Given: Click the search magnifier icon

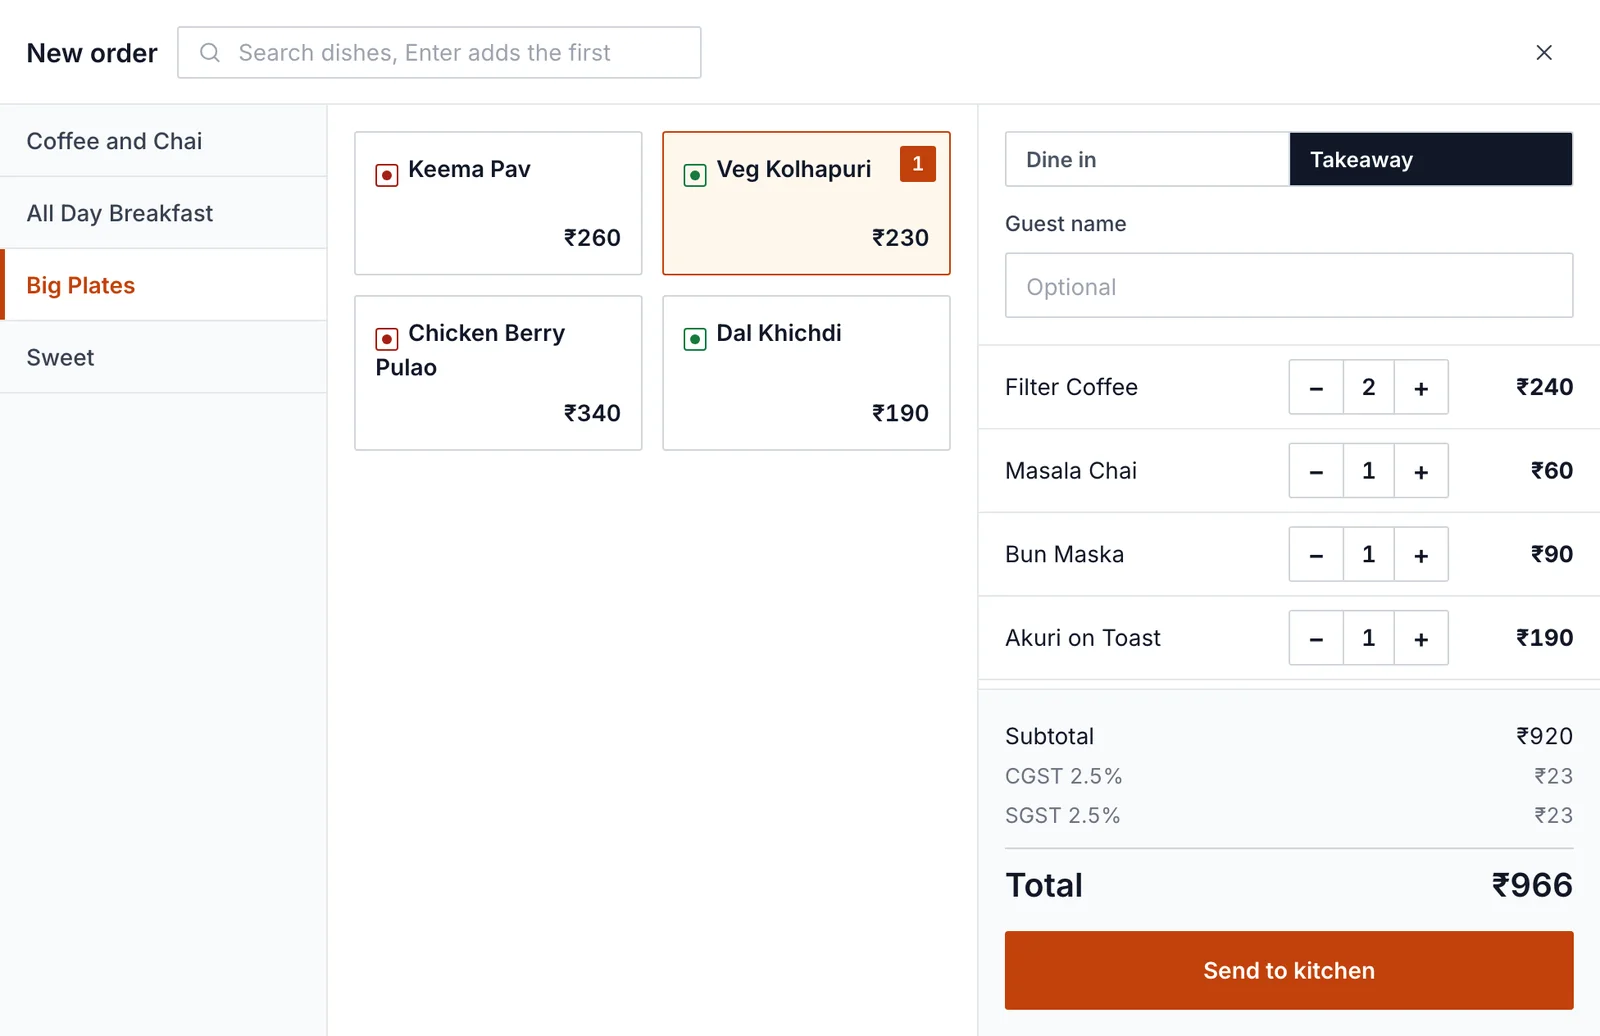Looking at the screenshot, I should click(210, 53).
